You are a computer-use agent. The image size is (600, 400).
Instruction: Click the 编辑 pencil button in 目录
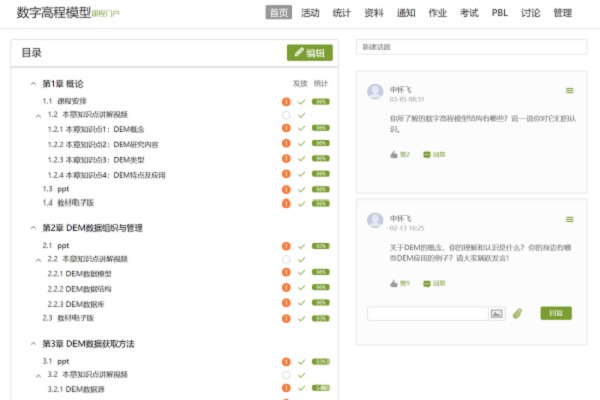(309, 53)
